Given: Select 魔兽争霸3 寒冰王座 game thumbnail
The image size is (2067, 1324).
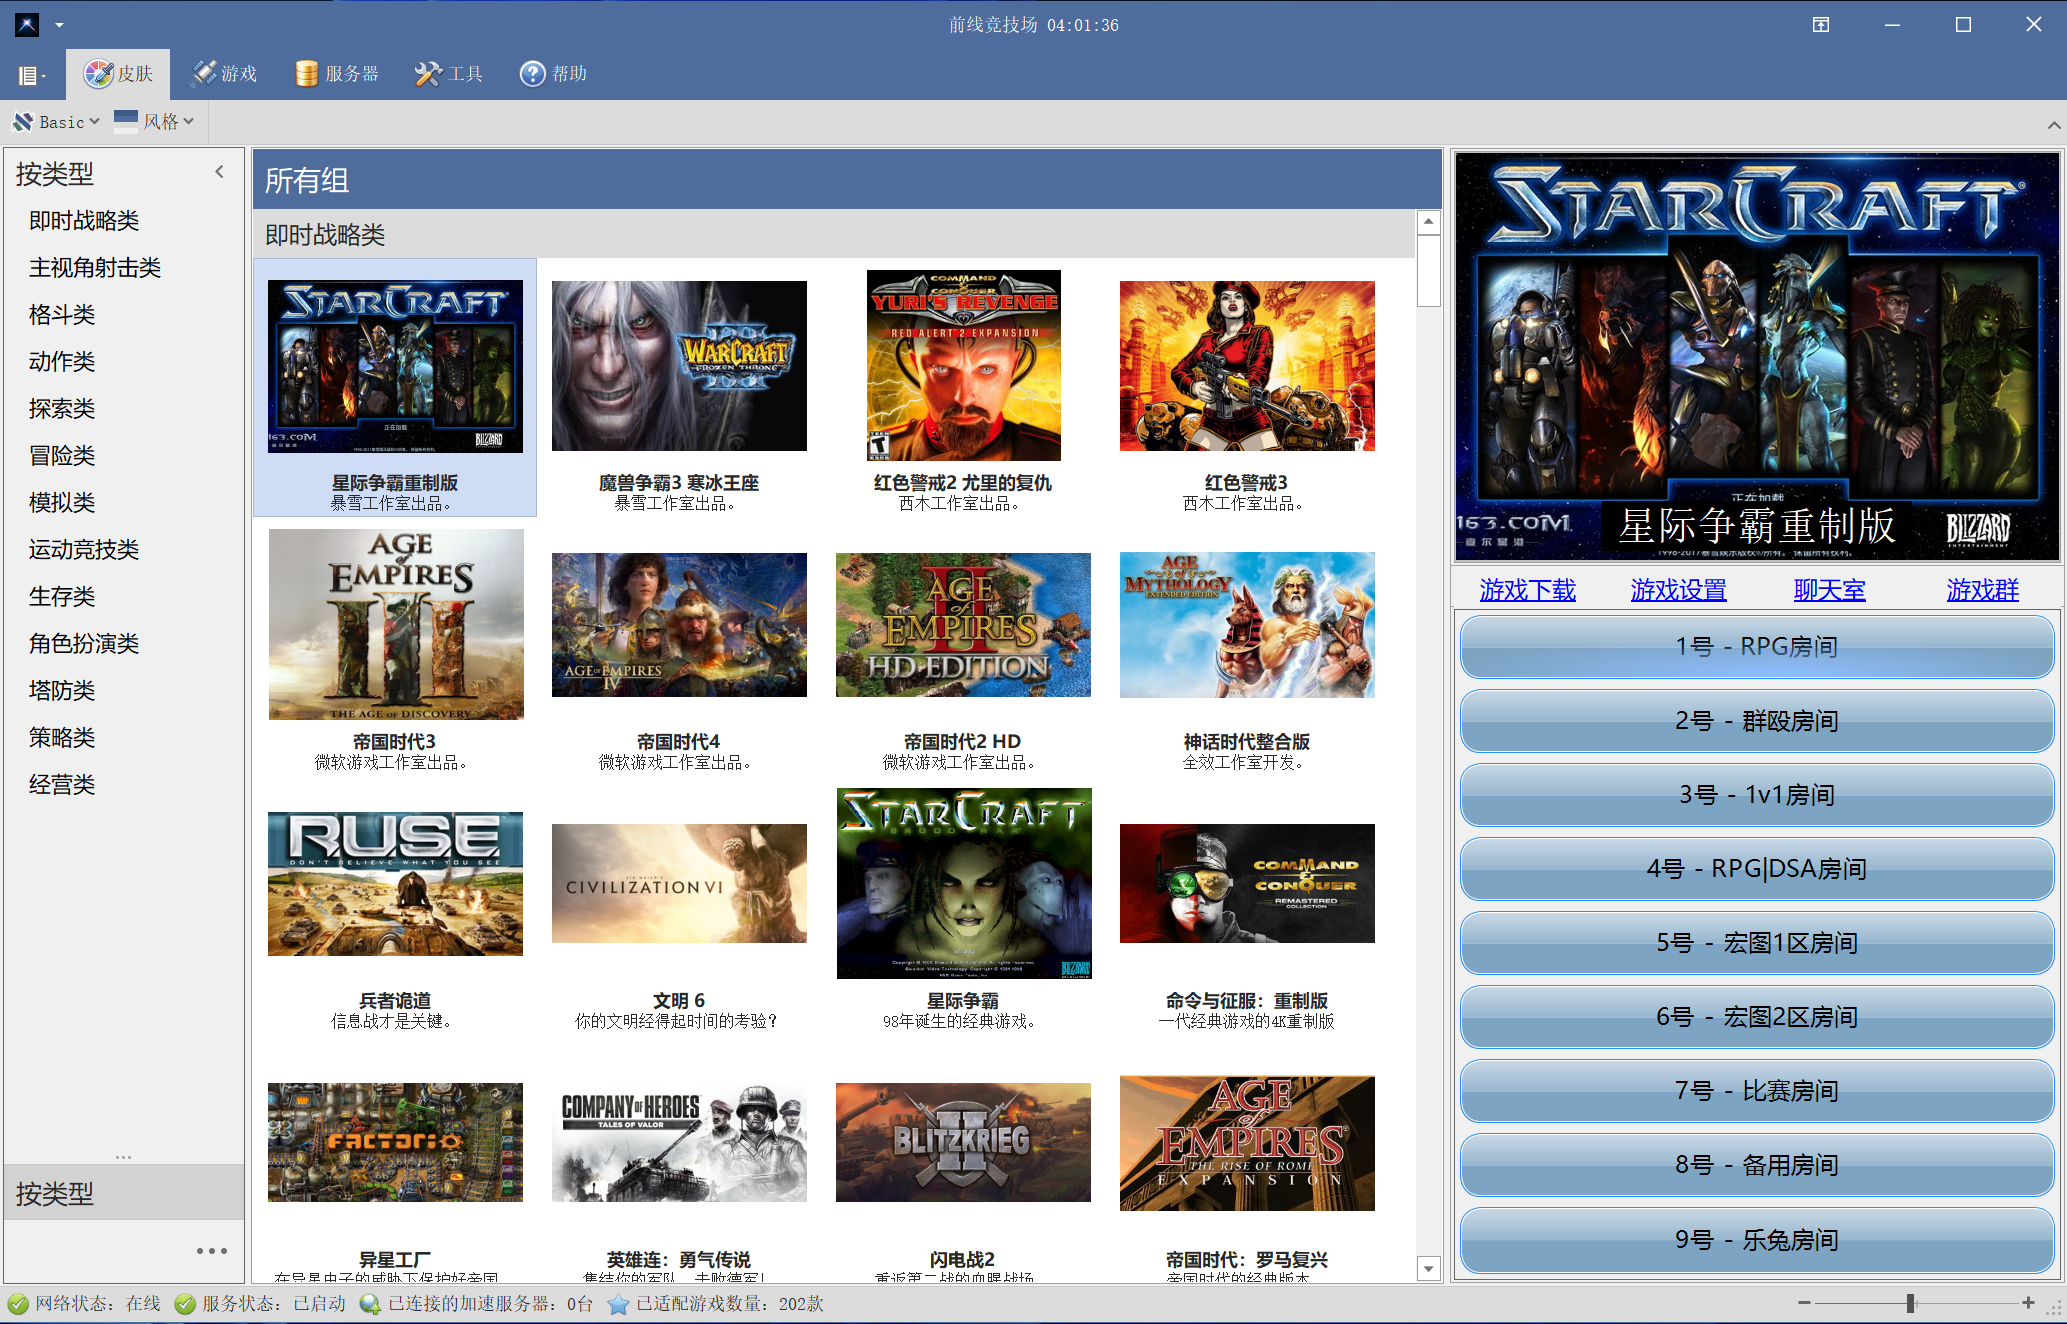Looking at the screenshot, I should (x=679, y=366).
